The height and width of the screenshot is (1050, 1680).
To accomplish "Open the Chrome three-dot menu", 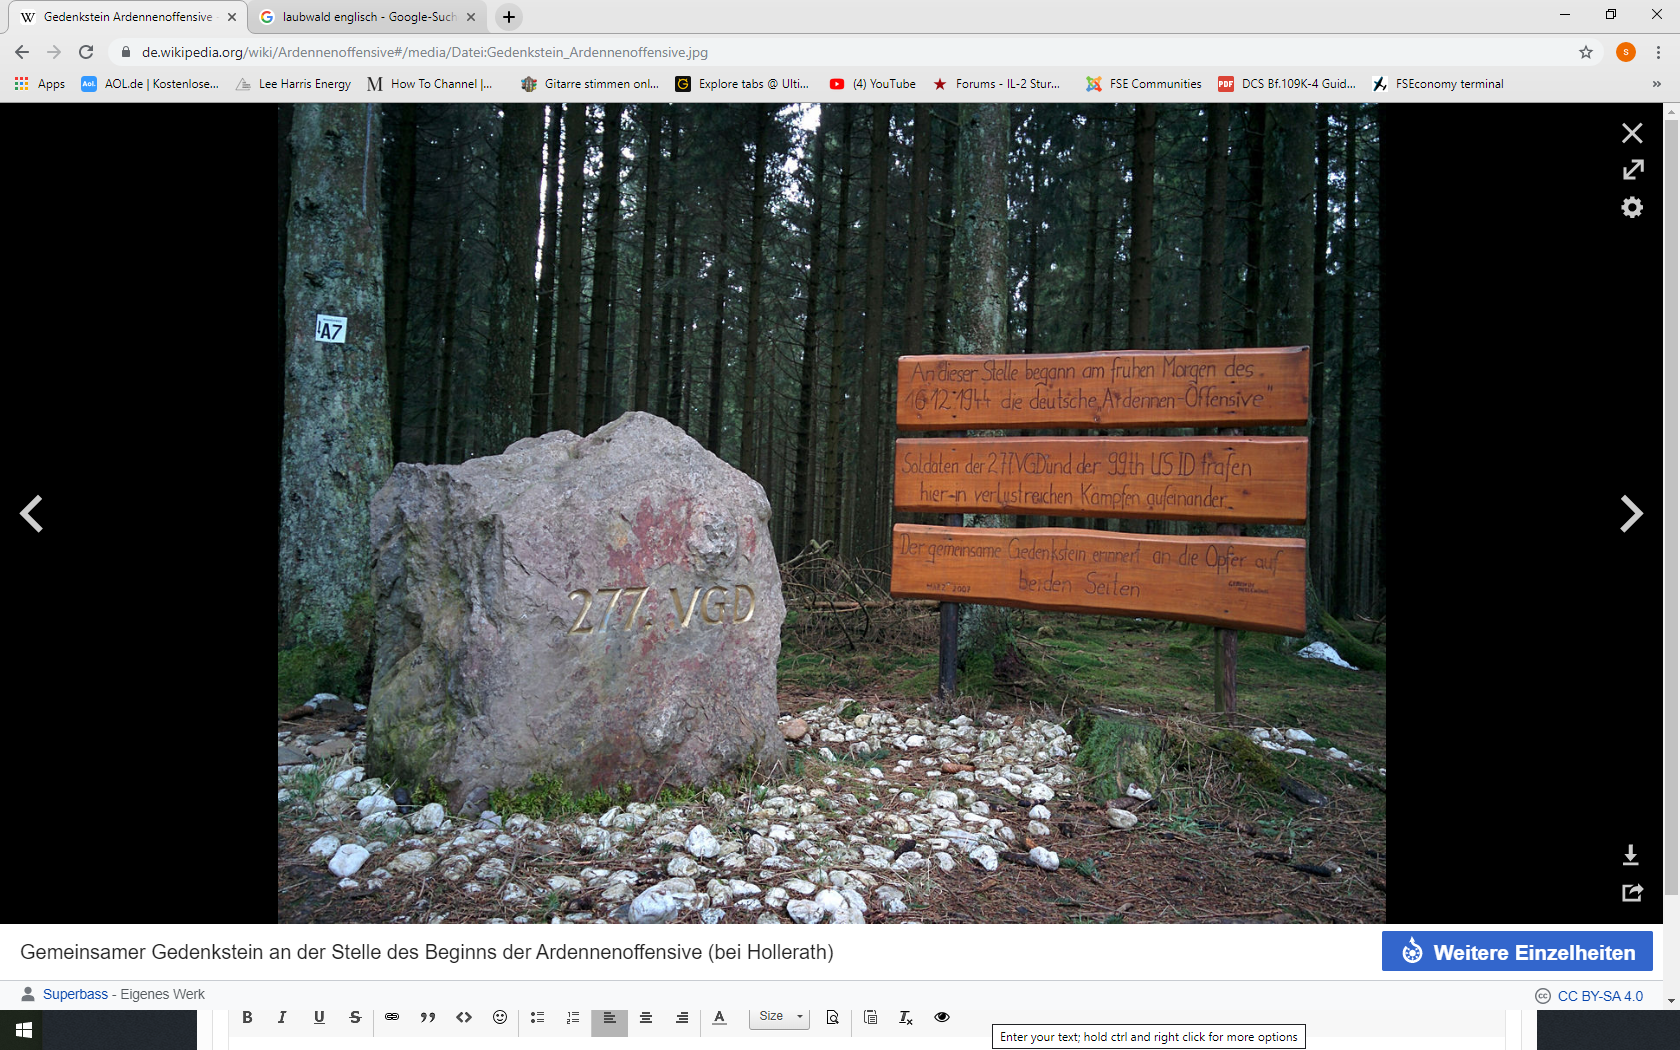I will tap(1658, 52).
